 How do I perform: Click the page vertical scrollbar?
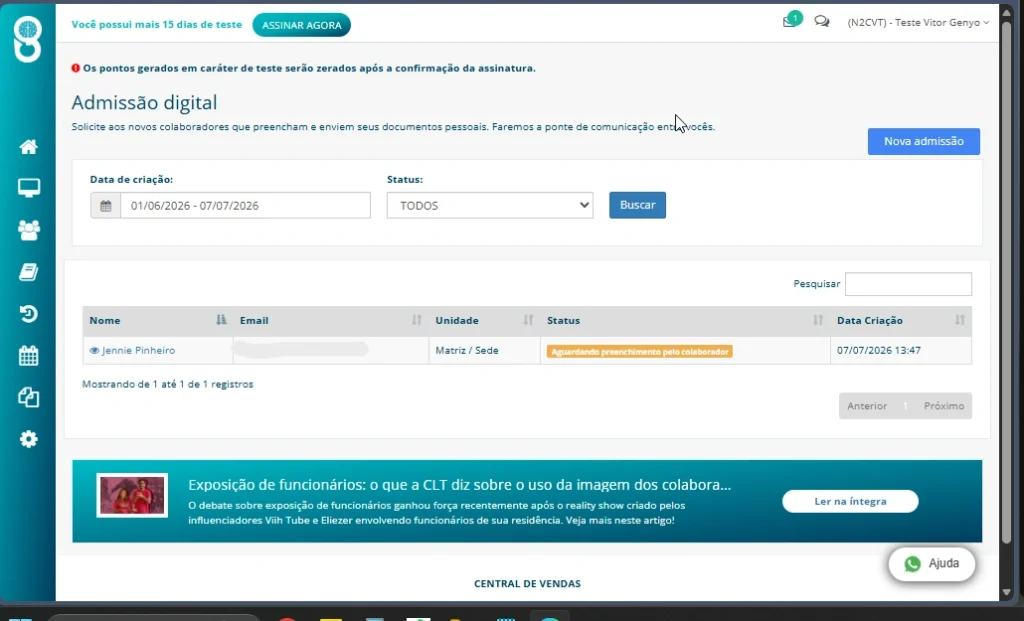1006,281
